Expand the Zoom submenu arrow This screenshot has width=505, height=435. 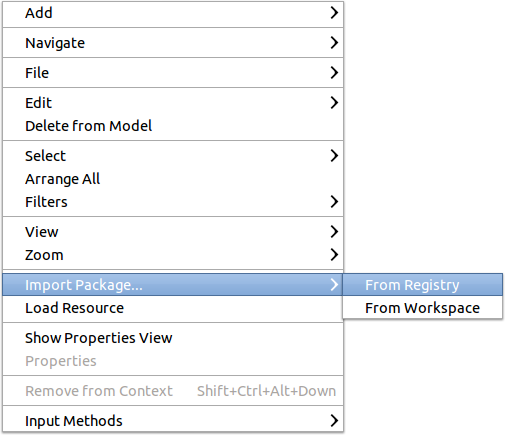pyautogui.click(x=334, y=255)
